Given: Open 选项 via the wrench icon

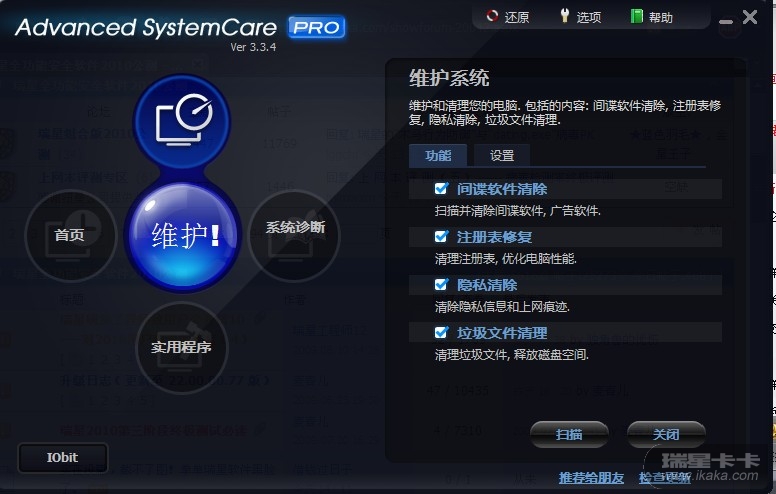Looking at the screenshot, I should [x=564, y=16].
